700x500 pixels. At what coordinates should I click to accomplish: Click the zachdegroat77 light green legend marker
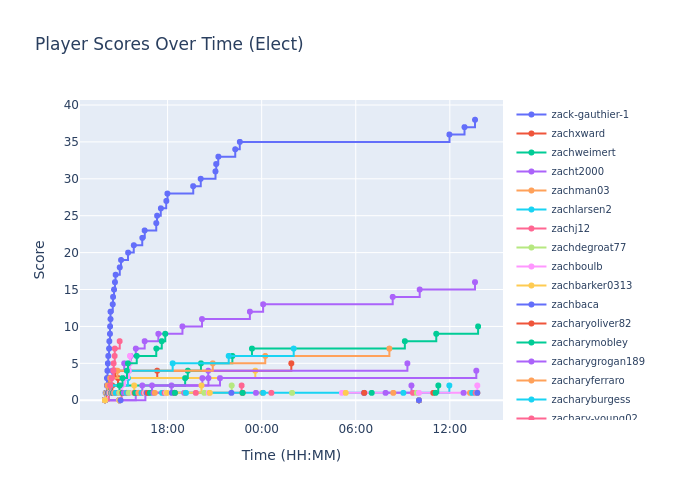point(531,248)
